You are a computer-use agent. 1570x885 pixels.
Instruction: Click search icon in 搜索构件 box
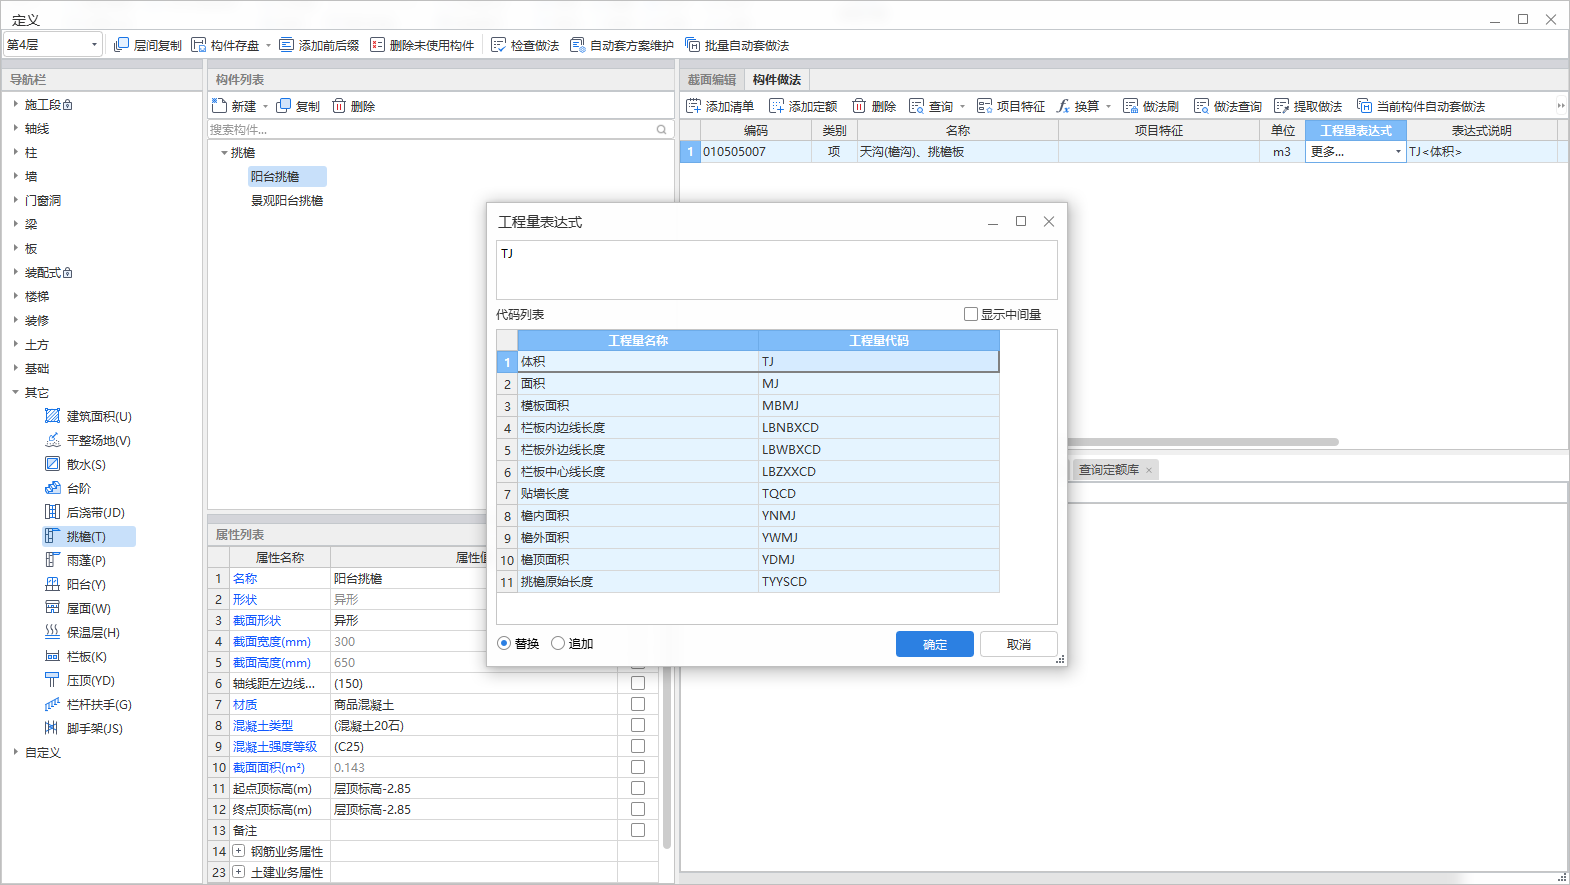(661, 130)
